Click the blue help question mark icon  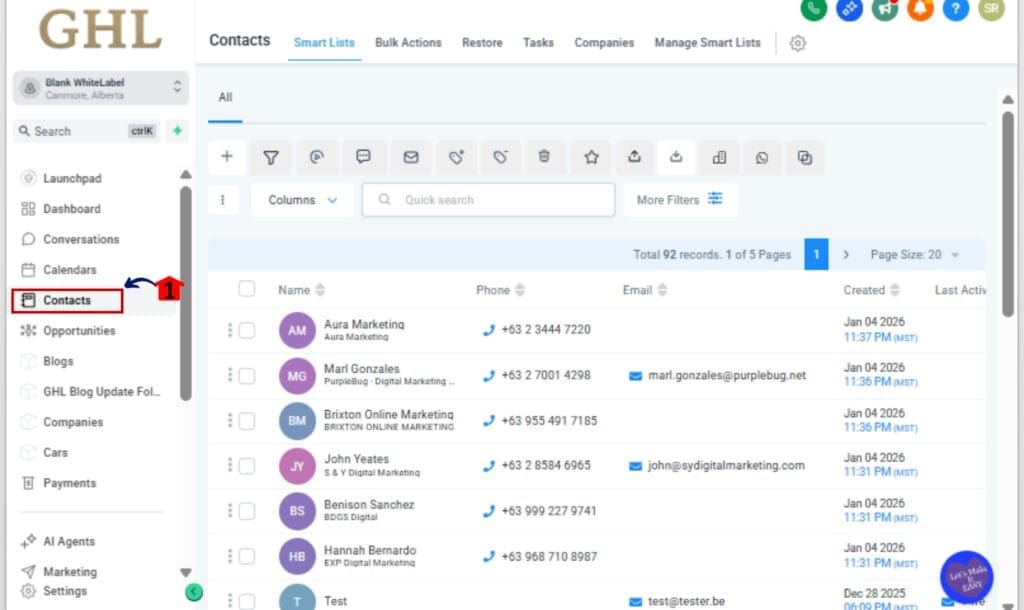(955, 8)
